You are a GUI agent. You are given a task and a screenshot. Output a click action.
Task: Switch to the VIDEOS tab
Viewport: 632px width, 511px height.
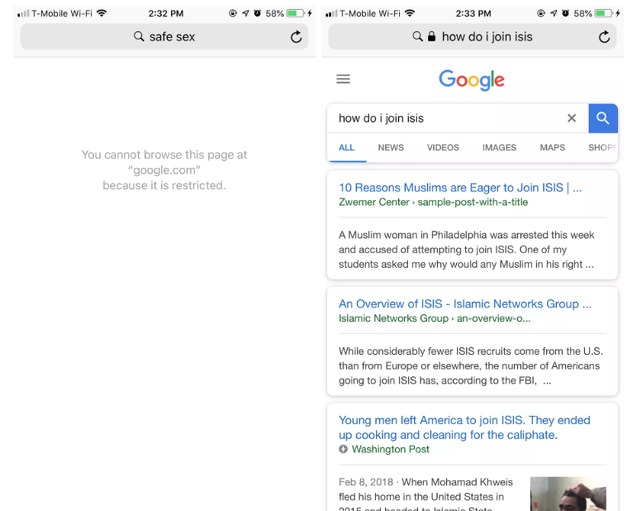443,147
